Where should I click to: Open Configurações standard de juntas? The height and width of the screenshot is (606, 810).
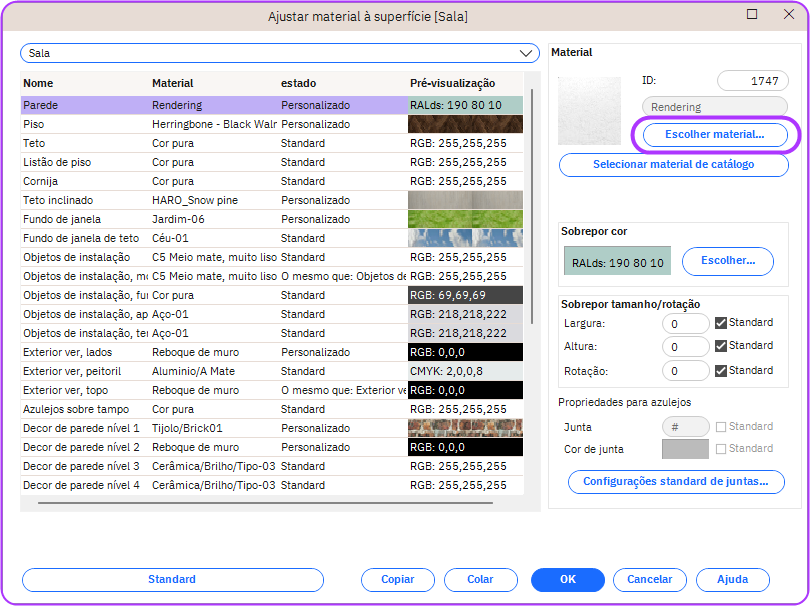click(x=675, y=482)
